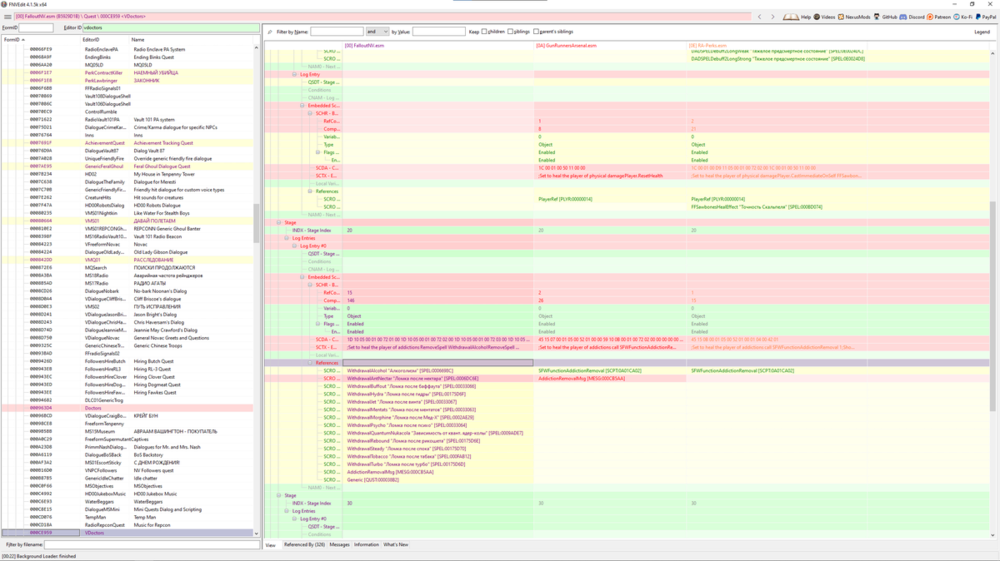Select the FalloutNV.esm column header
The width and height of the screenshot is (1000, 561).
pyautogui.click(x=438, y=45)
